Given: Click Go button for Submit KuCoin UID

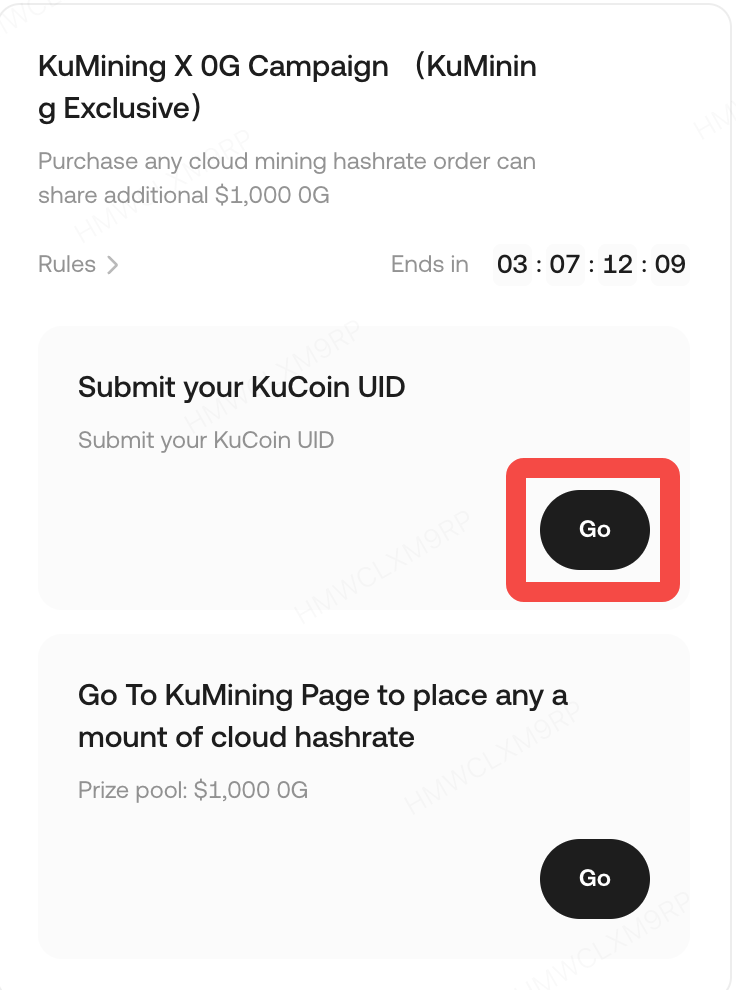Looking at the screenshot, I should 594,529.
